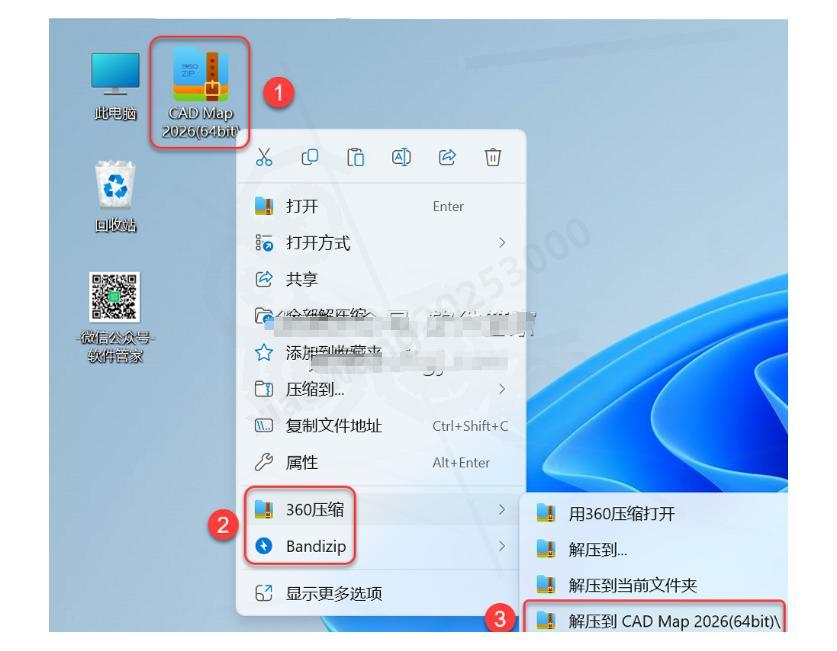Screen dimensions: 837x651
Task: Choose 打开方式 (Open with) menu entry
Action: 381,243
